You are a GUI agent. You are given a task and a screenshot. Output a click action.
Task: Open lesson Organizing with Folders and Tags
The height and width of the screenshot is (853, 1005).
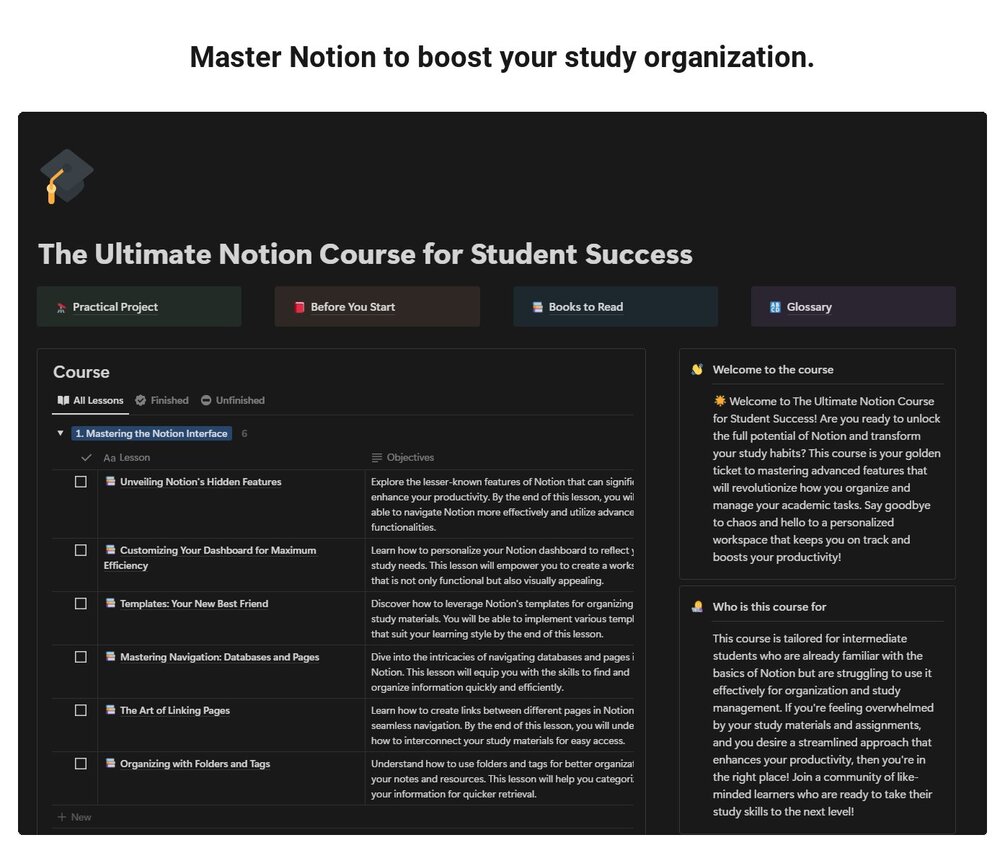pos(195,764)
